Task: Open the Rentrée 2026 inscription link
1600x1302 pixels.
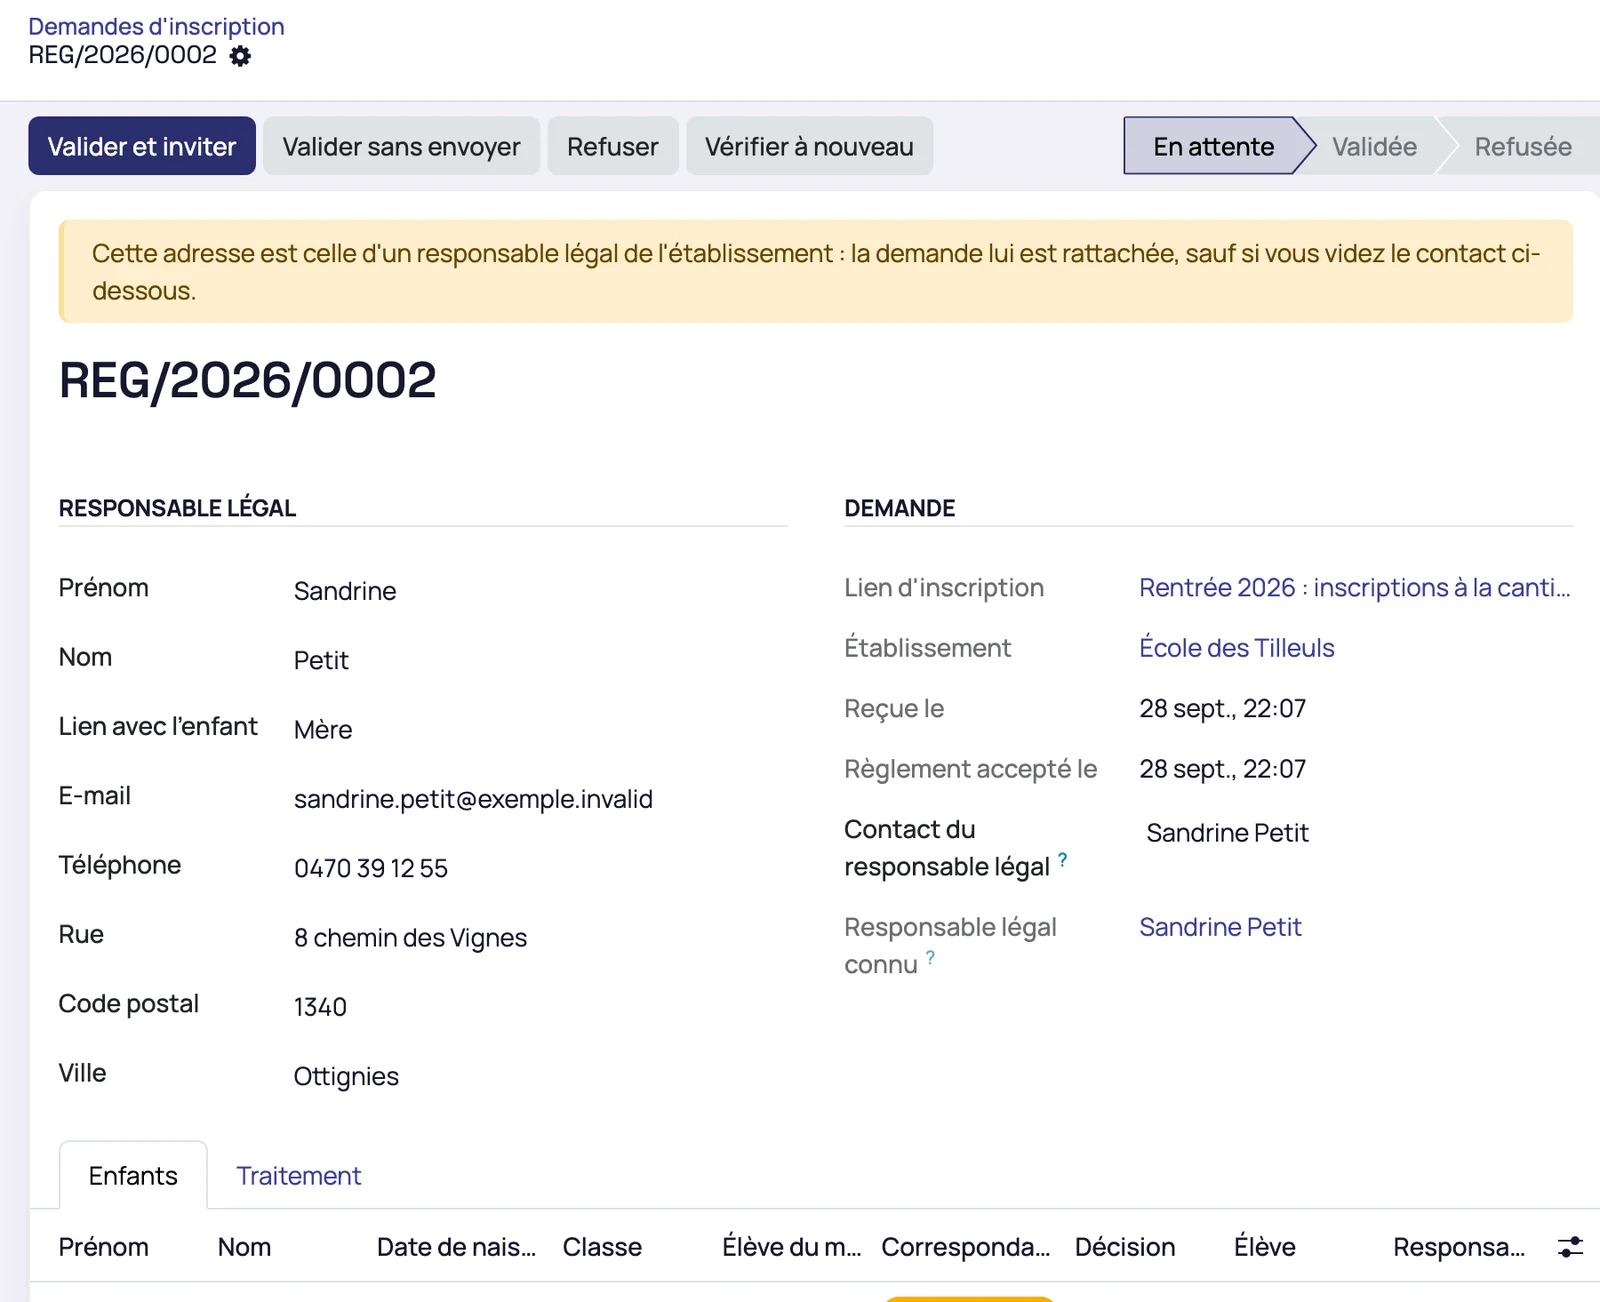Action: [x=1355, y=587]
